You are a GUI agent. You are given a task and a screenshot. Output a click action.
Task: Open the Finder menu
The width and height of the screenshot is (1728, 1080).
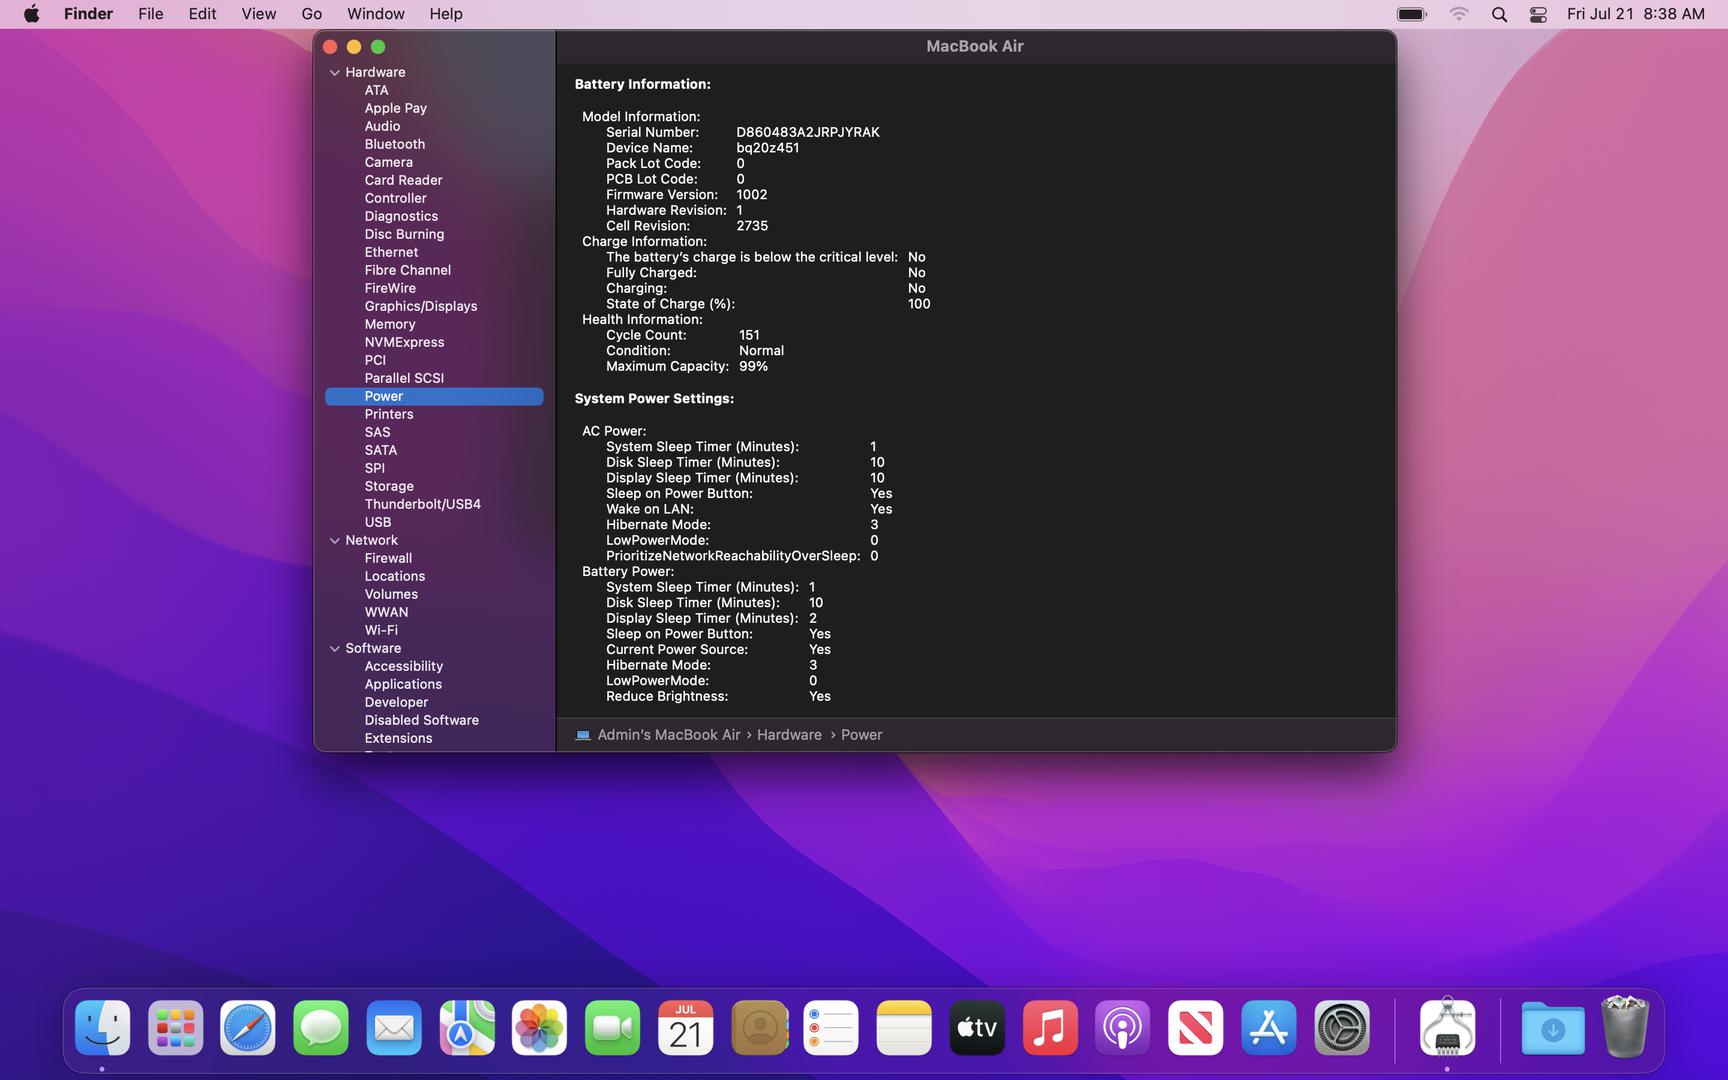tap(88, 14)
